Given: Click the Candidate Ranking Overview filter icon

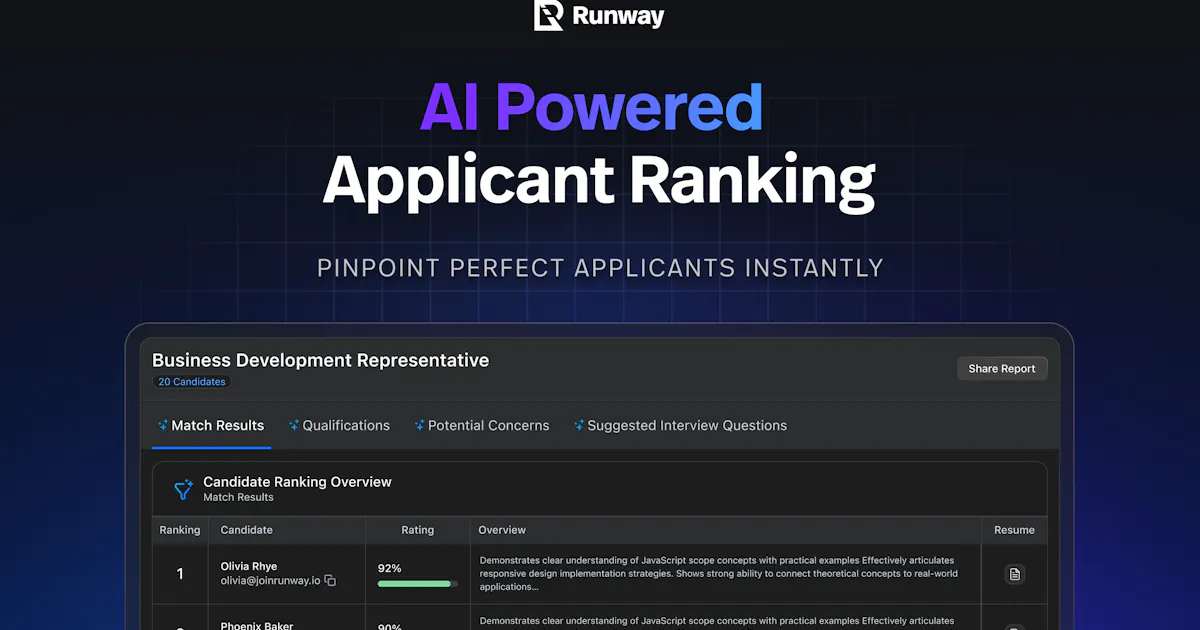Looking at the screenshot, I should tap(183, 489).
